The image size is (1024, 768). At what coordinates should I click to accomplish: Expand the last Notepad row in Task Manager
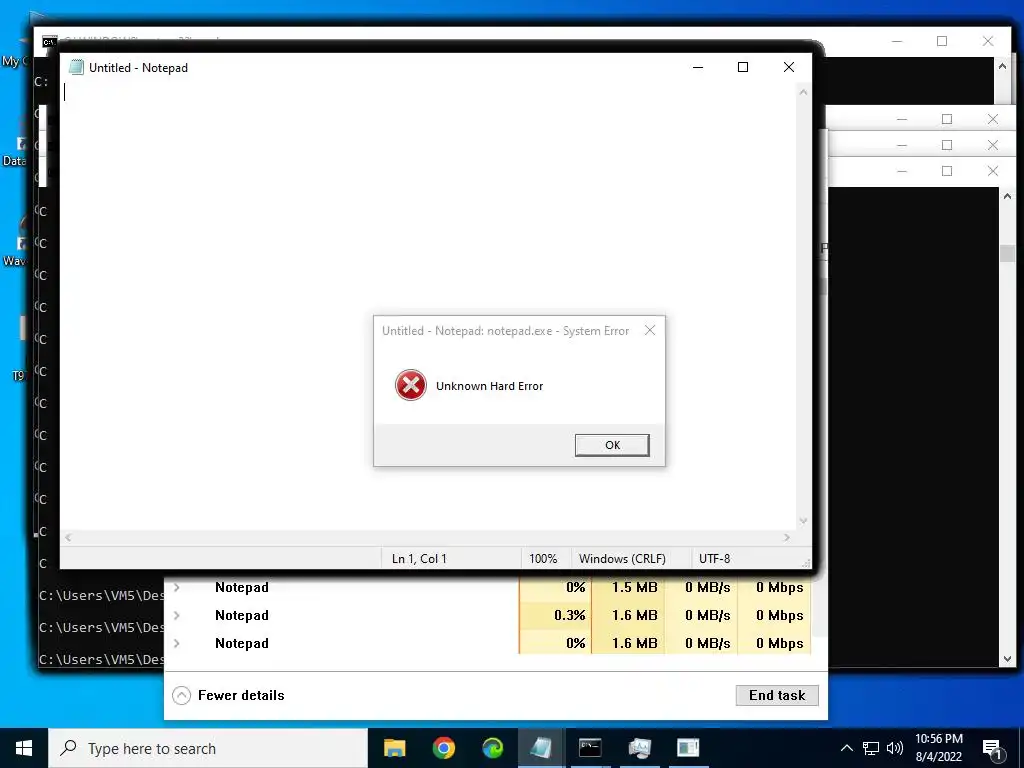(177, 643)
